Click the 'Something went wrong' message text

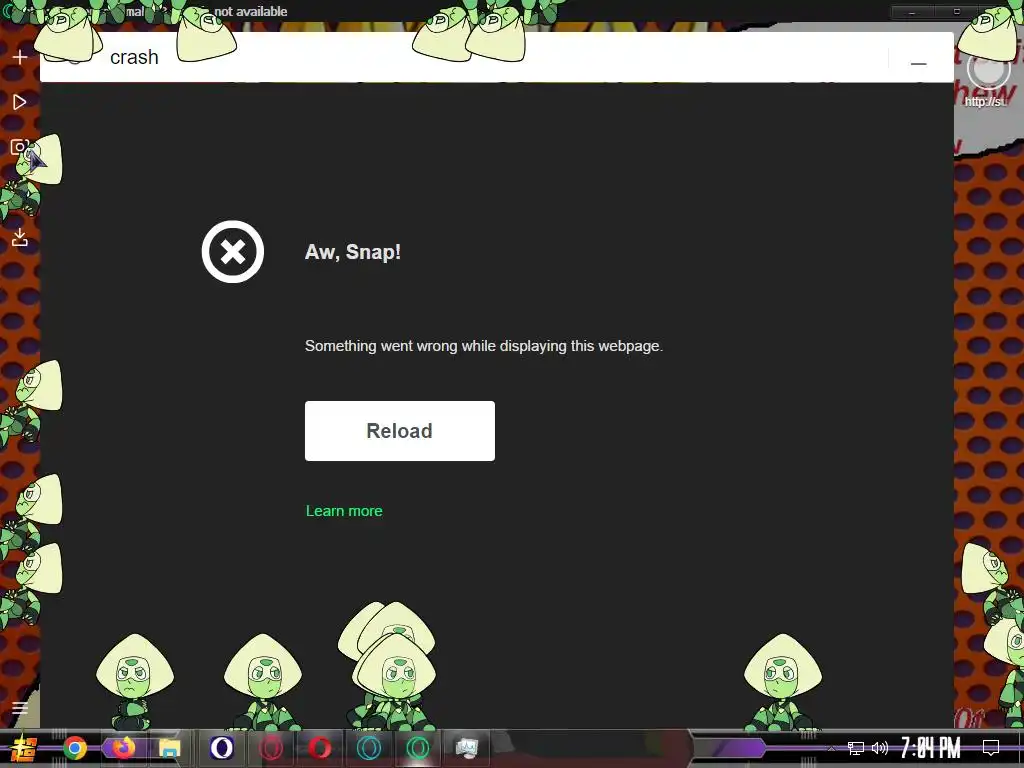coord(484,346)
